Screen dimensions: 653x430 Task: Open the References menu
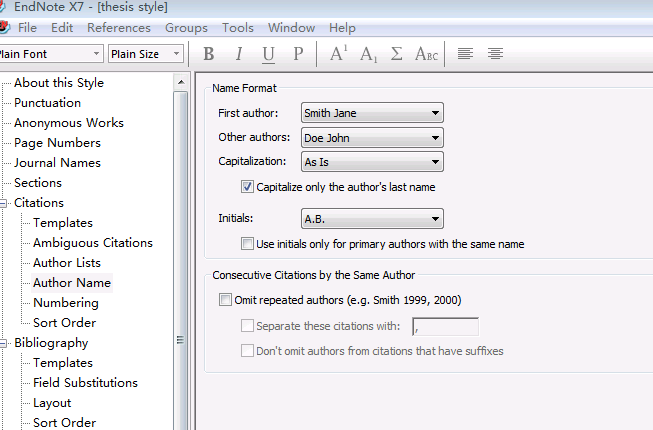click(x=119, y=27)
